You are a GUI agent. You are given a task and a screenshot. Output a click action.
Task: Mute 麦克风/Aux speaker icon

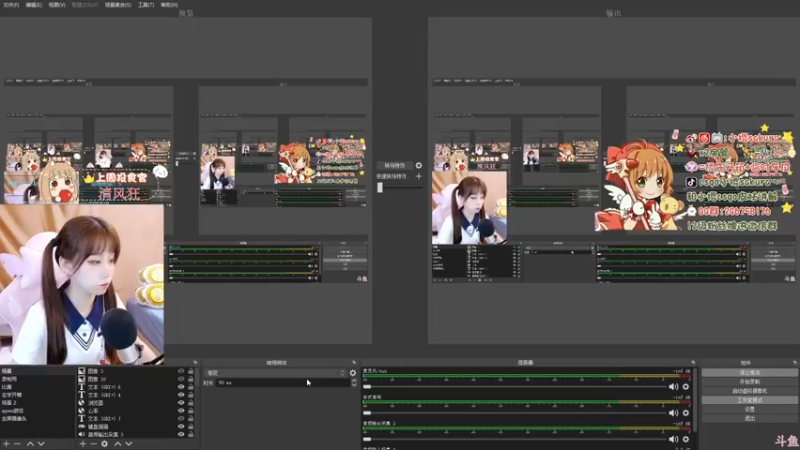tap(673, 387)
